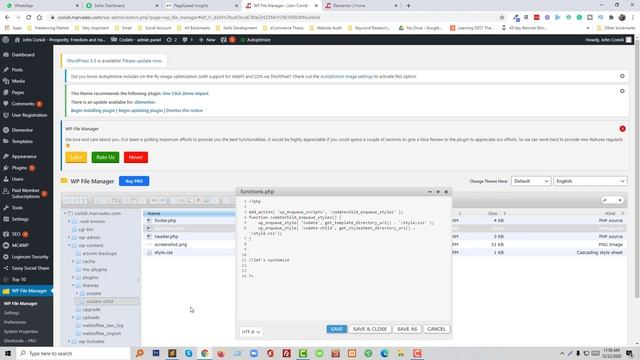Open the UTF-8 encoding dropdown
640x360 pixels.
click(x=251, y=332)
